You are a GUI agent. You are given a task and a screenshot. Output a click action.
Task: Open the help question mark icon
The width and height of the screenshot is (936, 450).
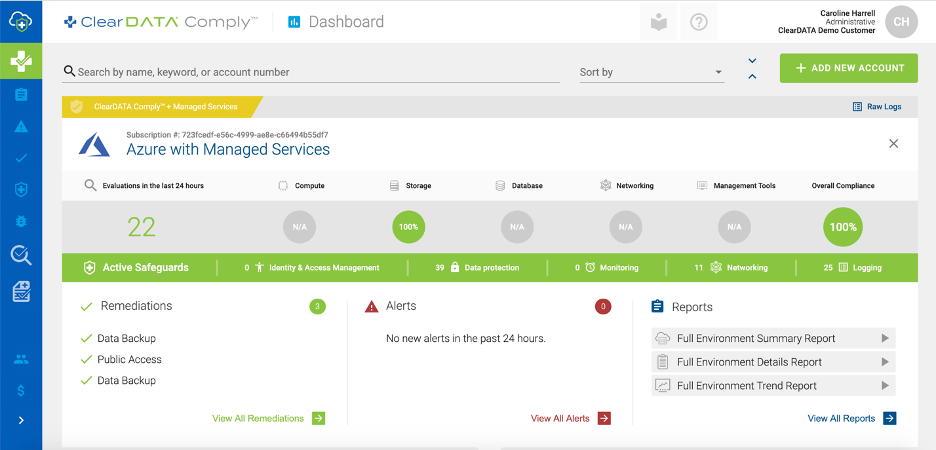tap(698, 22)
